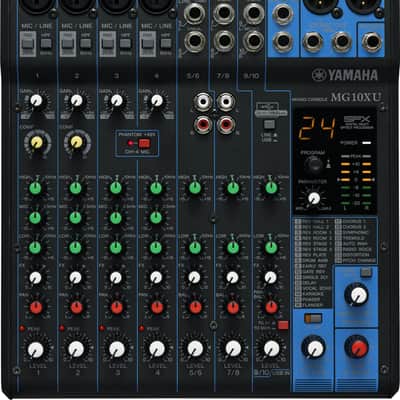Click the gray FX button in blue section
Viewport: 400px width, 400px height.
click(x=366, y=273)
